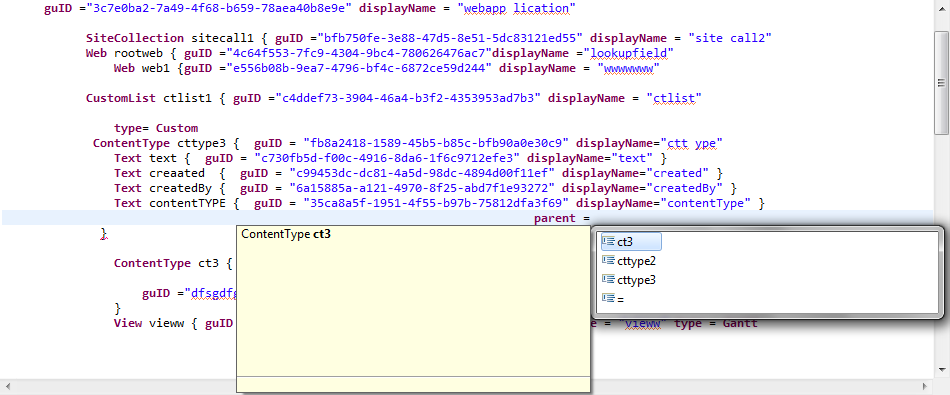The height and width of the screenshot is (395, 950).
Task: Click 'Gantt' type value
Action: [740, 323]
